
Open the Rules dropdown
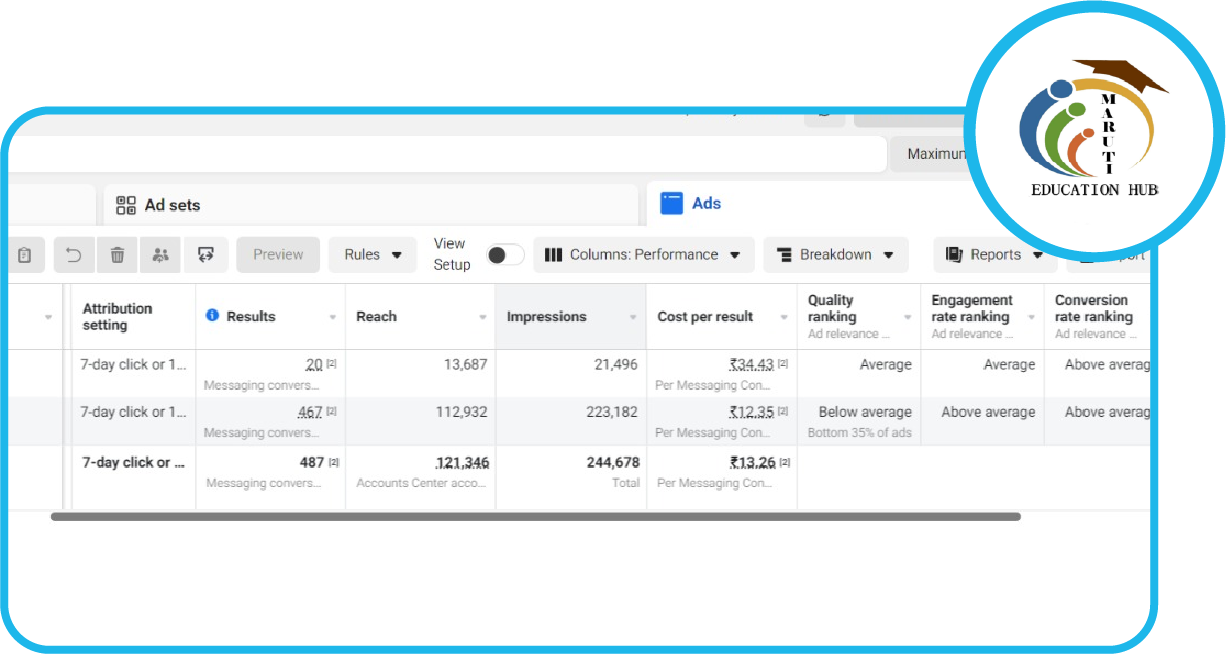pyautogui.click(x=372, y=255)
